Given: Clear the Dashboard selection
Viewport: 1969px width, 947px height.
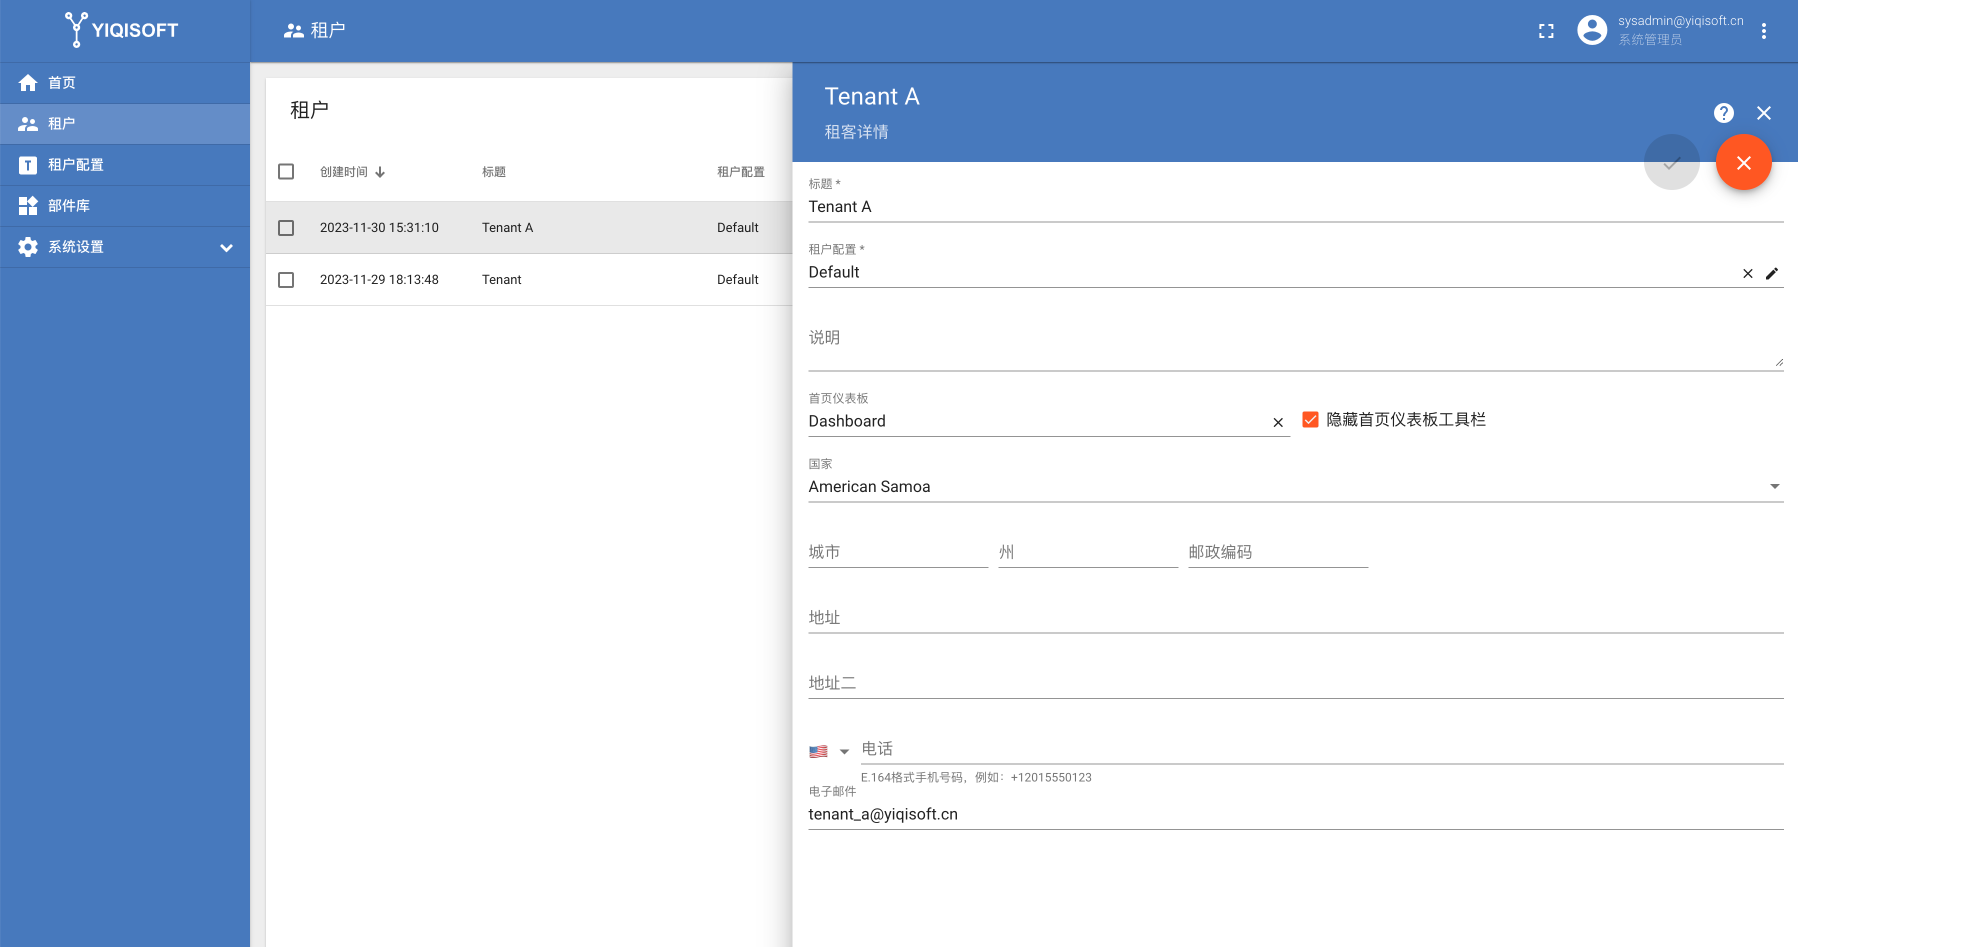Looking at the screenshot, I should [x=1278, y=423].
